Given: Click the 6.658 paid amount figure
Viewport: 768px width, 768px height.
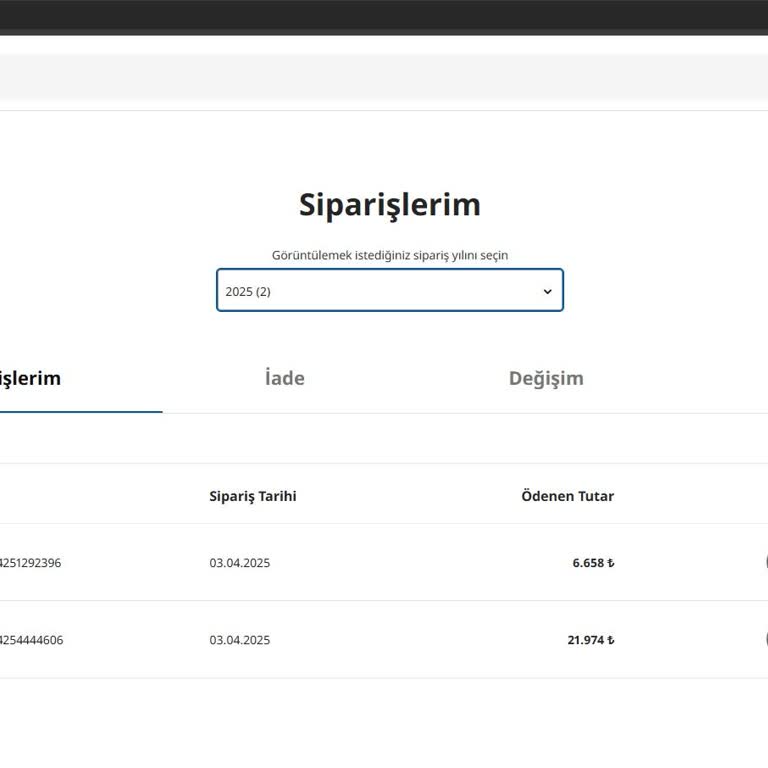Looking at the screenshot, I should pos(588,563).
